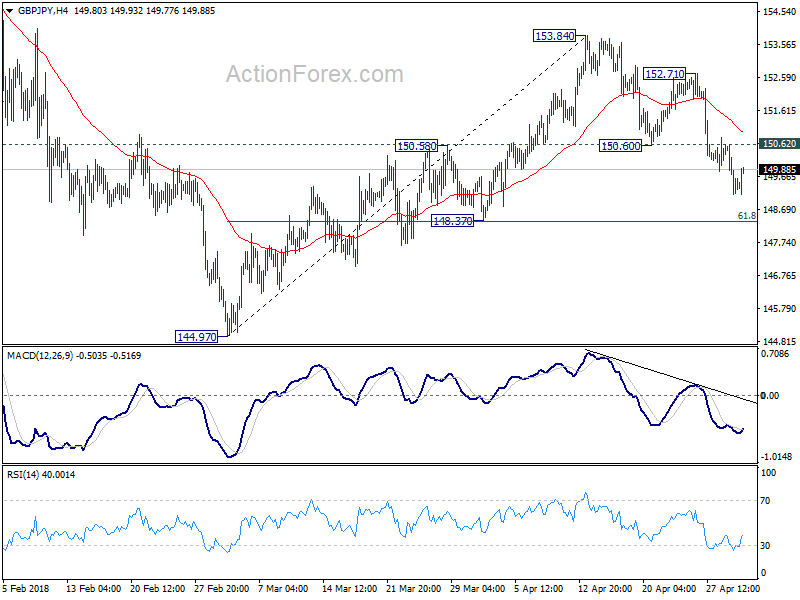The width and height of the screenshot is (800, 600).
Task: Select the GBPJPY,H4 symbol title text
Action: click(x=42, y=11)
